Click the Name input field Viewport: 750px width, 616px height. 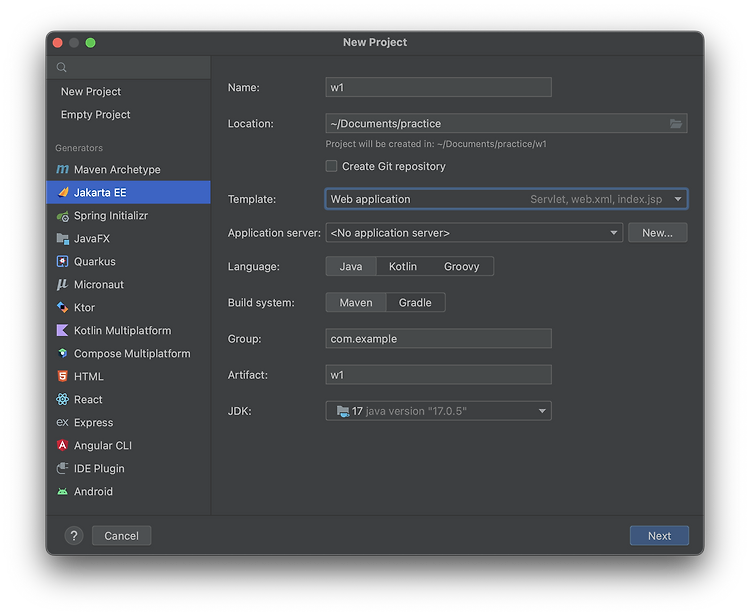(439, 87)
